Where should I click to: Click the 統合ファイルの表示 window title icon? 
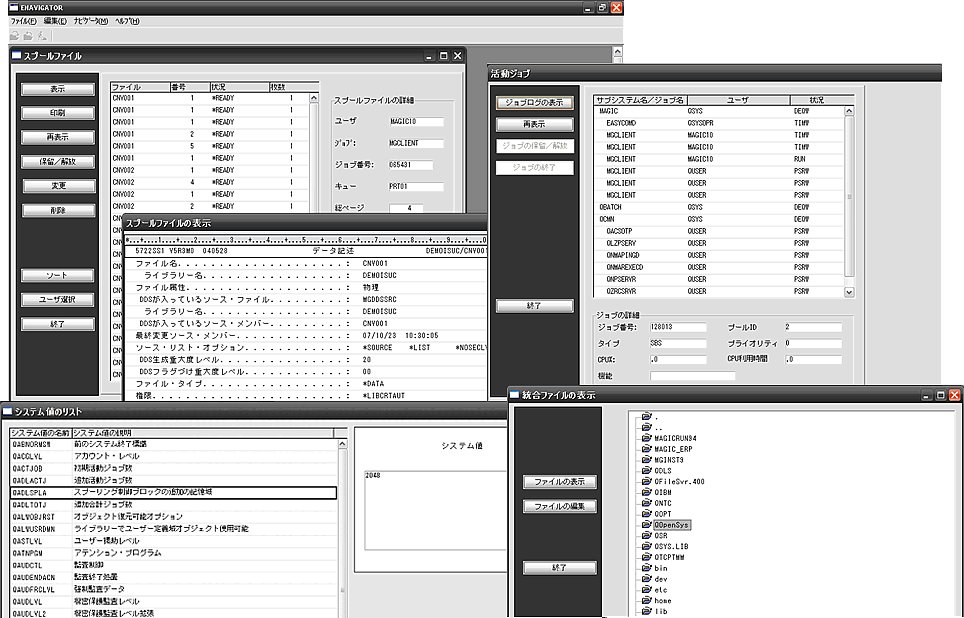point(514,395)
